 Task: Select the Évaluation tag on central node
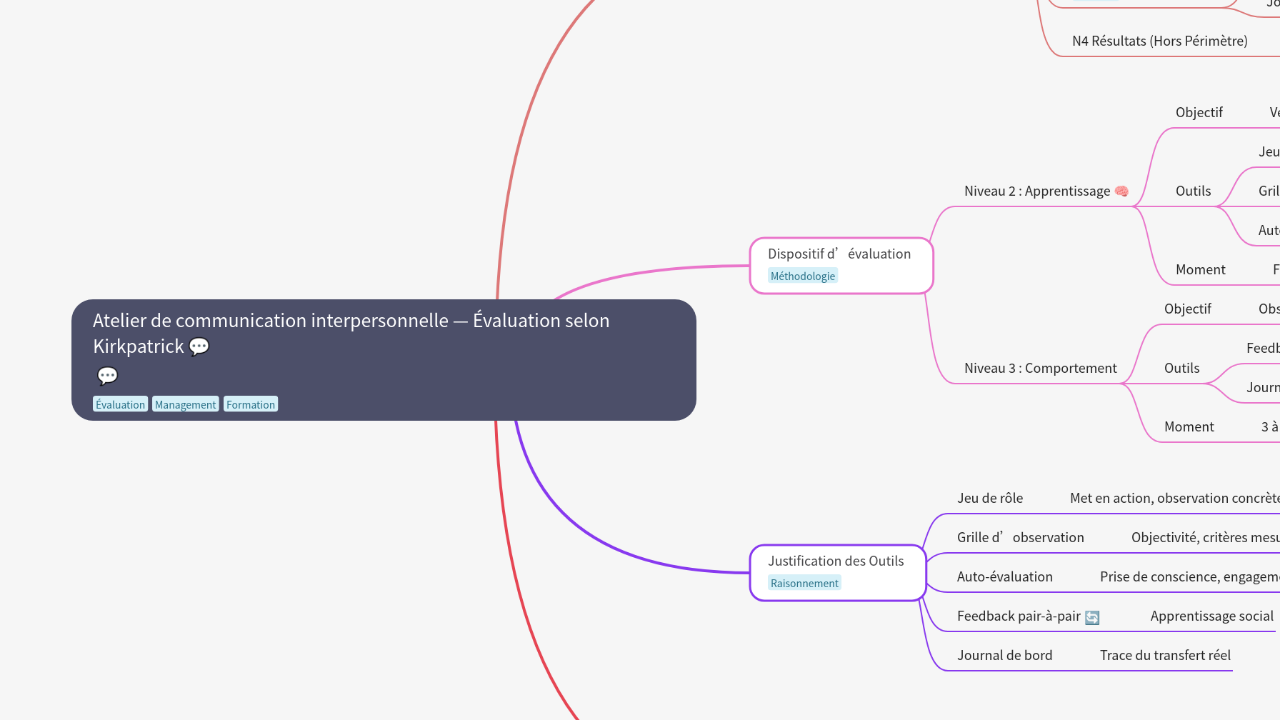click(120, 405)
